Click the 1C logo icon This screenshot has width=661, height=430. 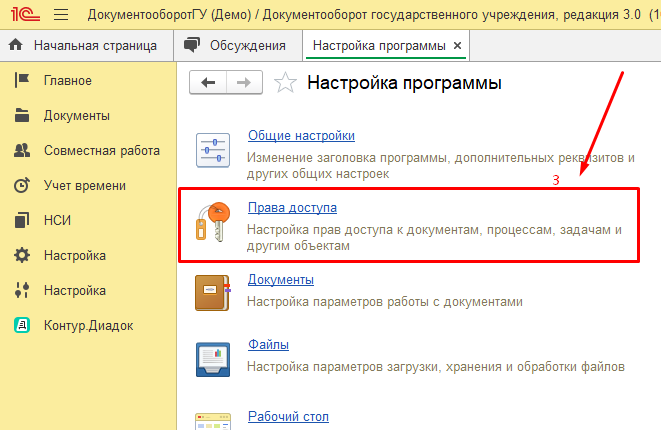pyautogui.click(x=25, y=14)
